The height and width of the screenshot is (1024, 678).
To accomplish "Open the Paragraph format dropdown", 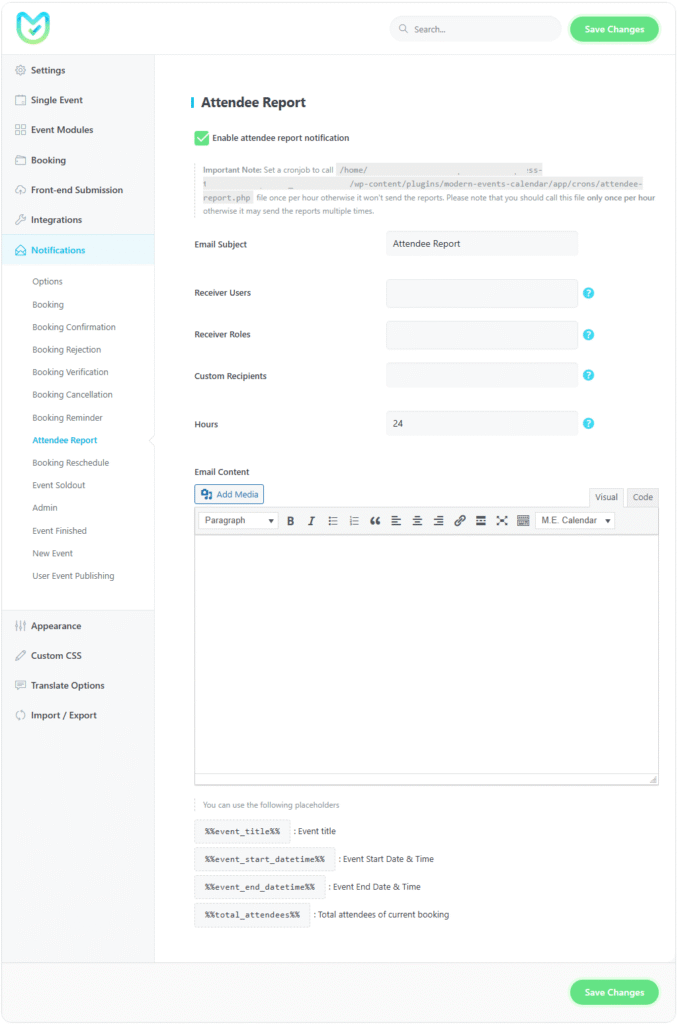I will 238,521.
